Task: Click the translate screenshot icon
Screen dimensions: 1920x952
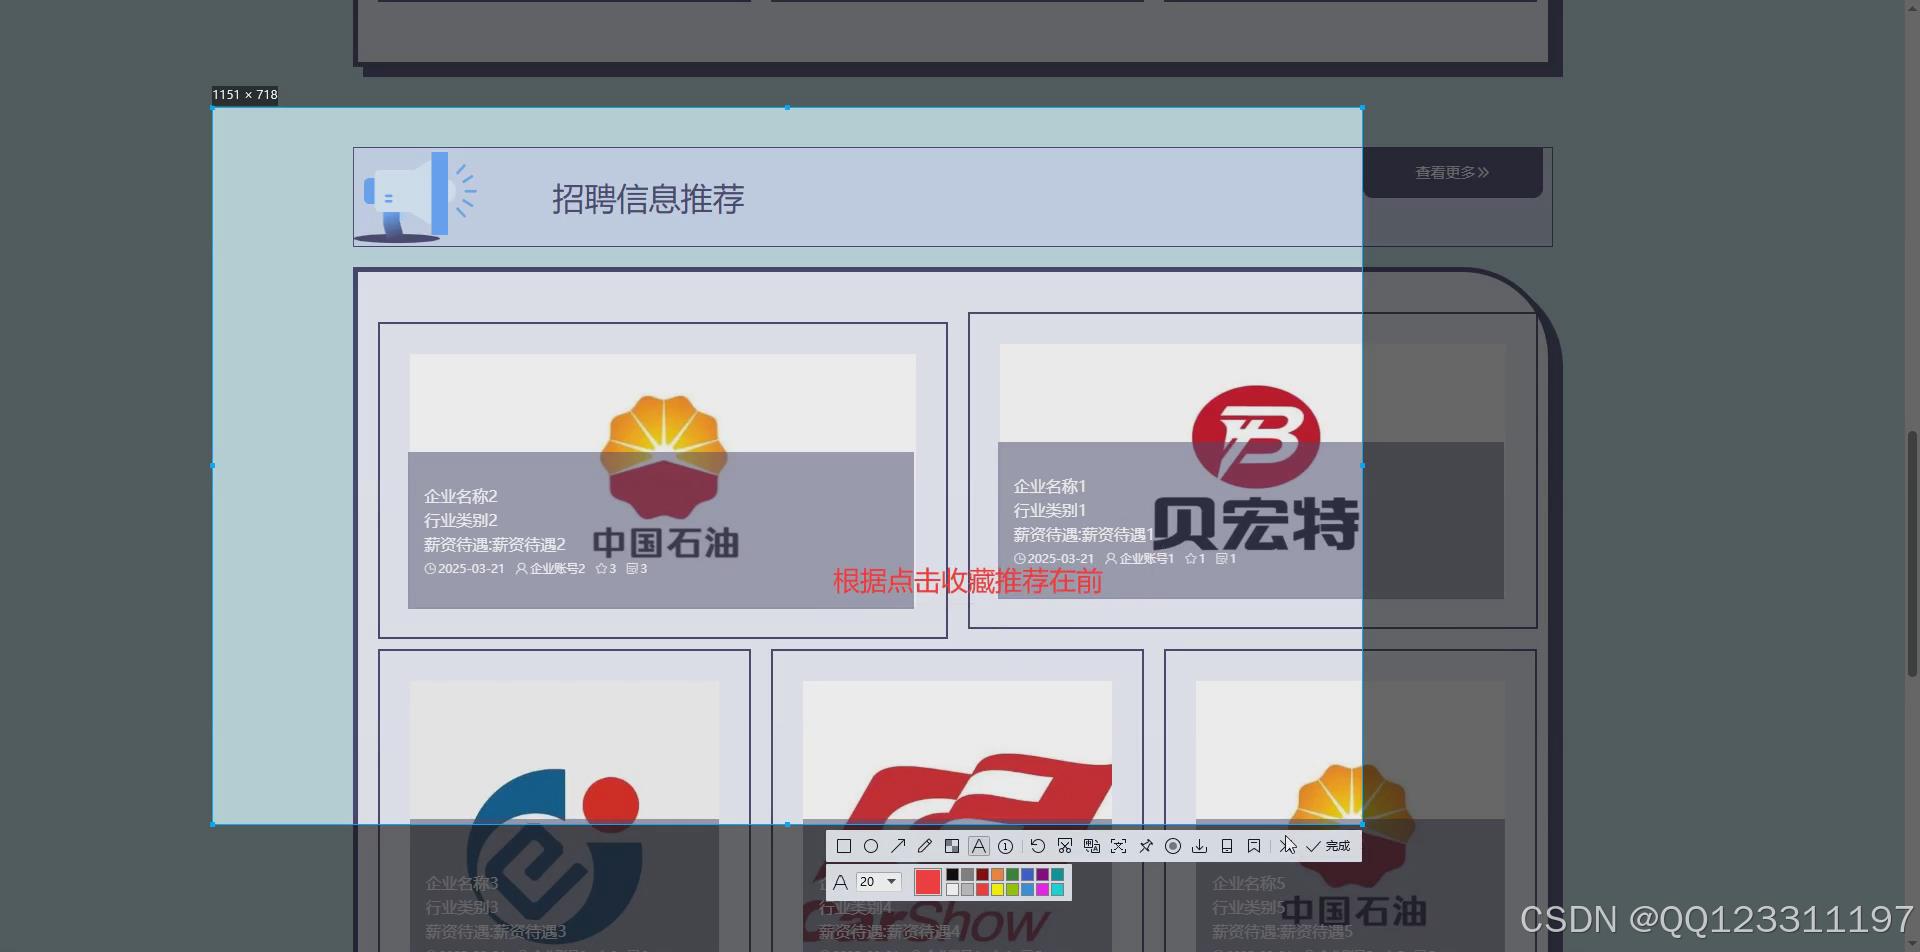Action: click(1092, 846)
